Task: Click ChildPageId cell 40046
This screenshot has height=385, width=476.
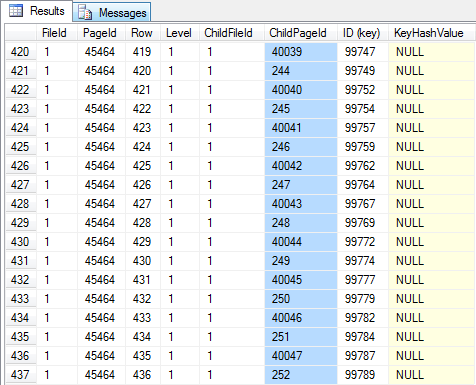Action: (x=301, y=318)
